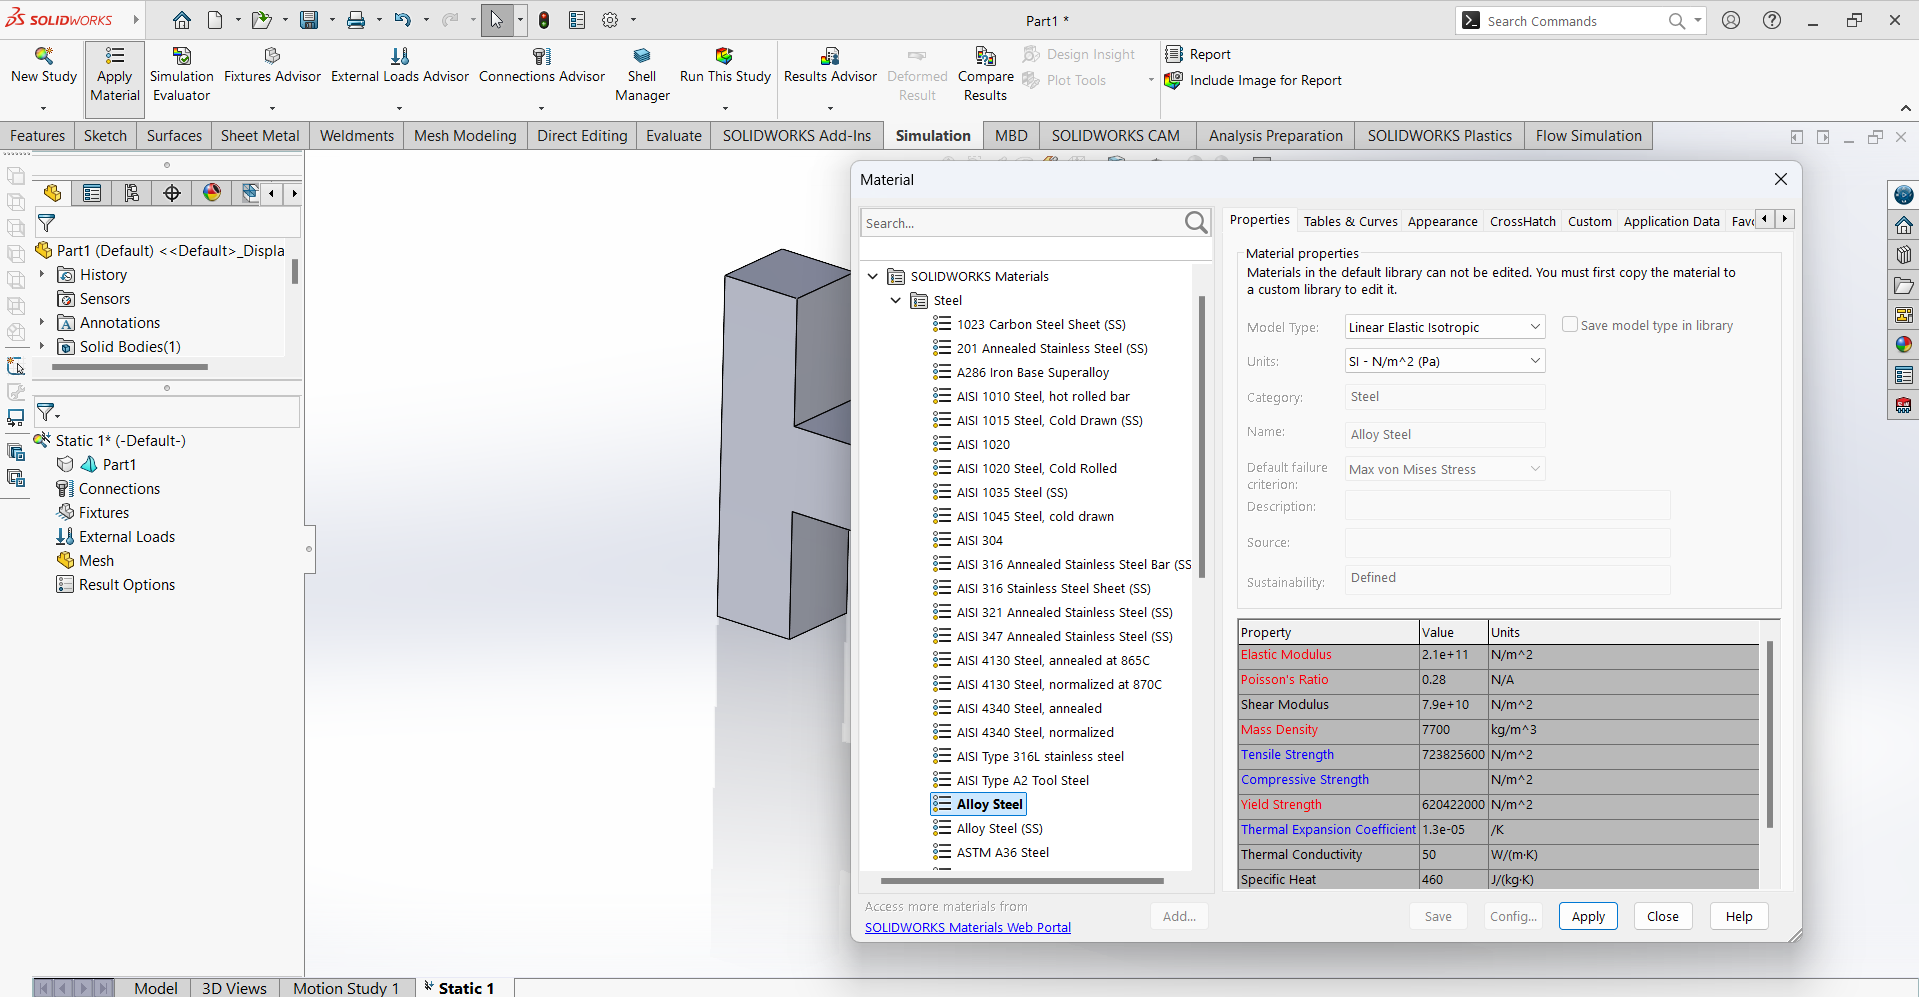Select ASTM A36 Steel material
This screenshot has height=997, width=1919.
click(x=1002, y=852)
